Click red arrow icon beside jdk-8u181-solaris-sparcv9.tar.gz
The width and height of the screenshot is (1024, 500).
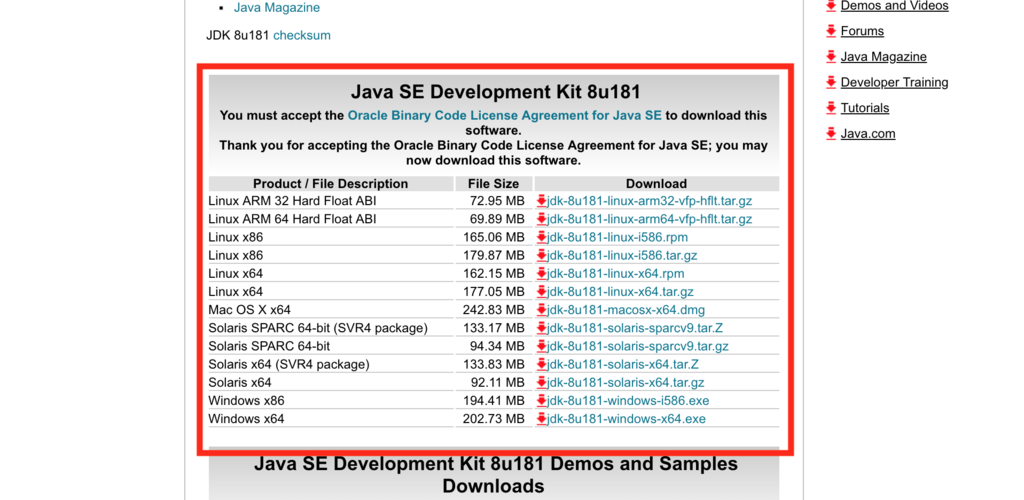[541, 346]
